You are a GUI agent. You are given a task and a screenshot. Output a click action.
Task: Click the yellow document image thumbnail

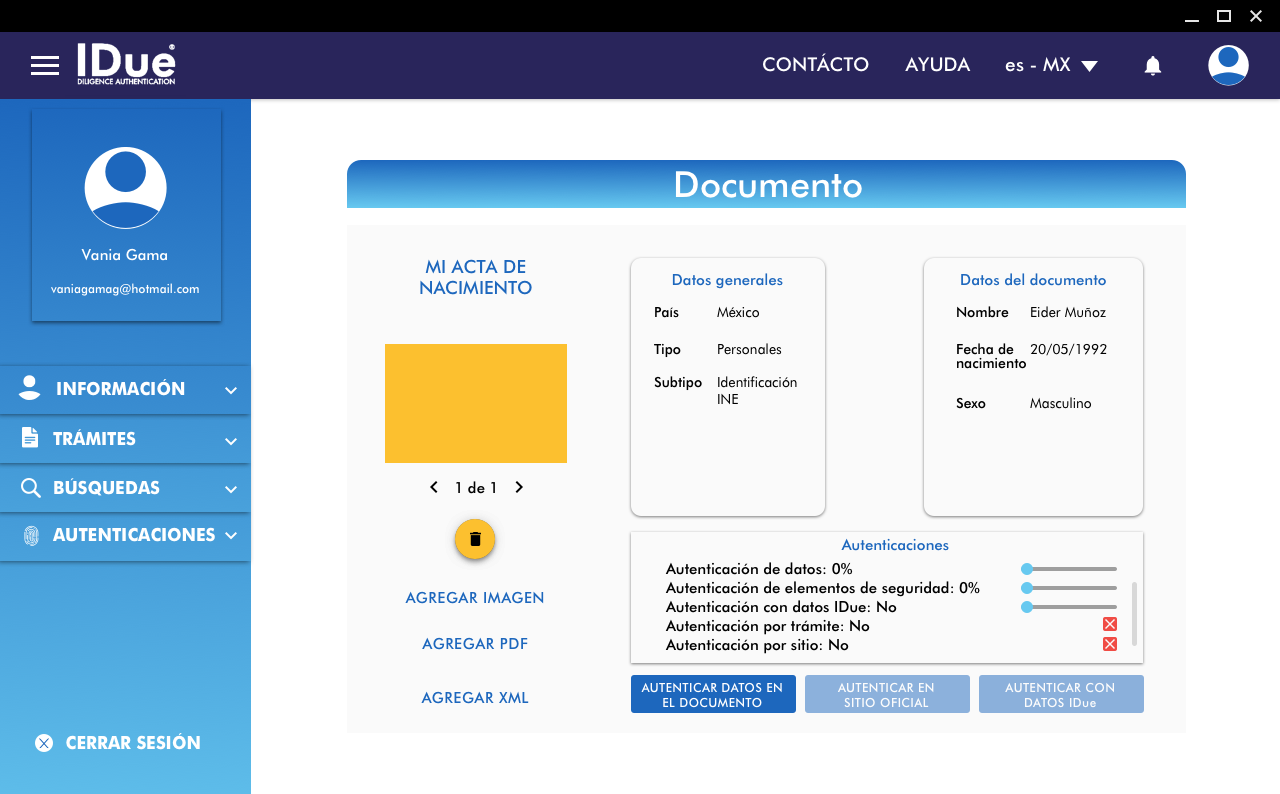[x=476, y=403]
